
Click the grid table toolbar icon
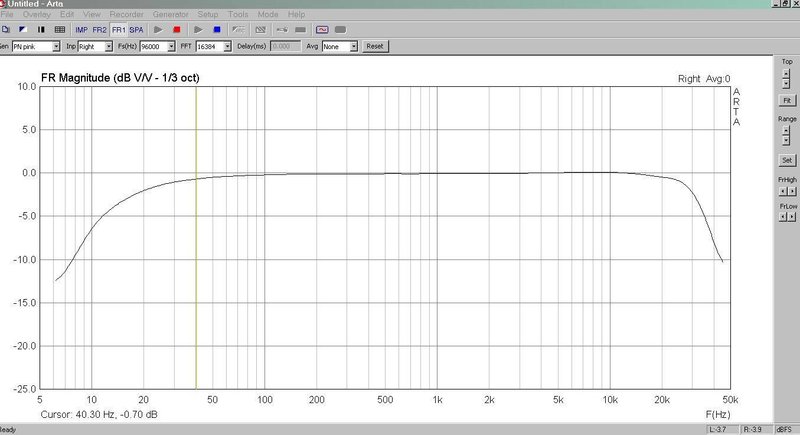click(x=60, y=30)
